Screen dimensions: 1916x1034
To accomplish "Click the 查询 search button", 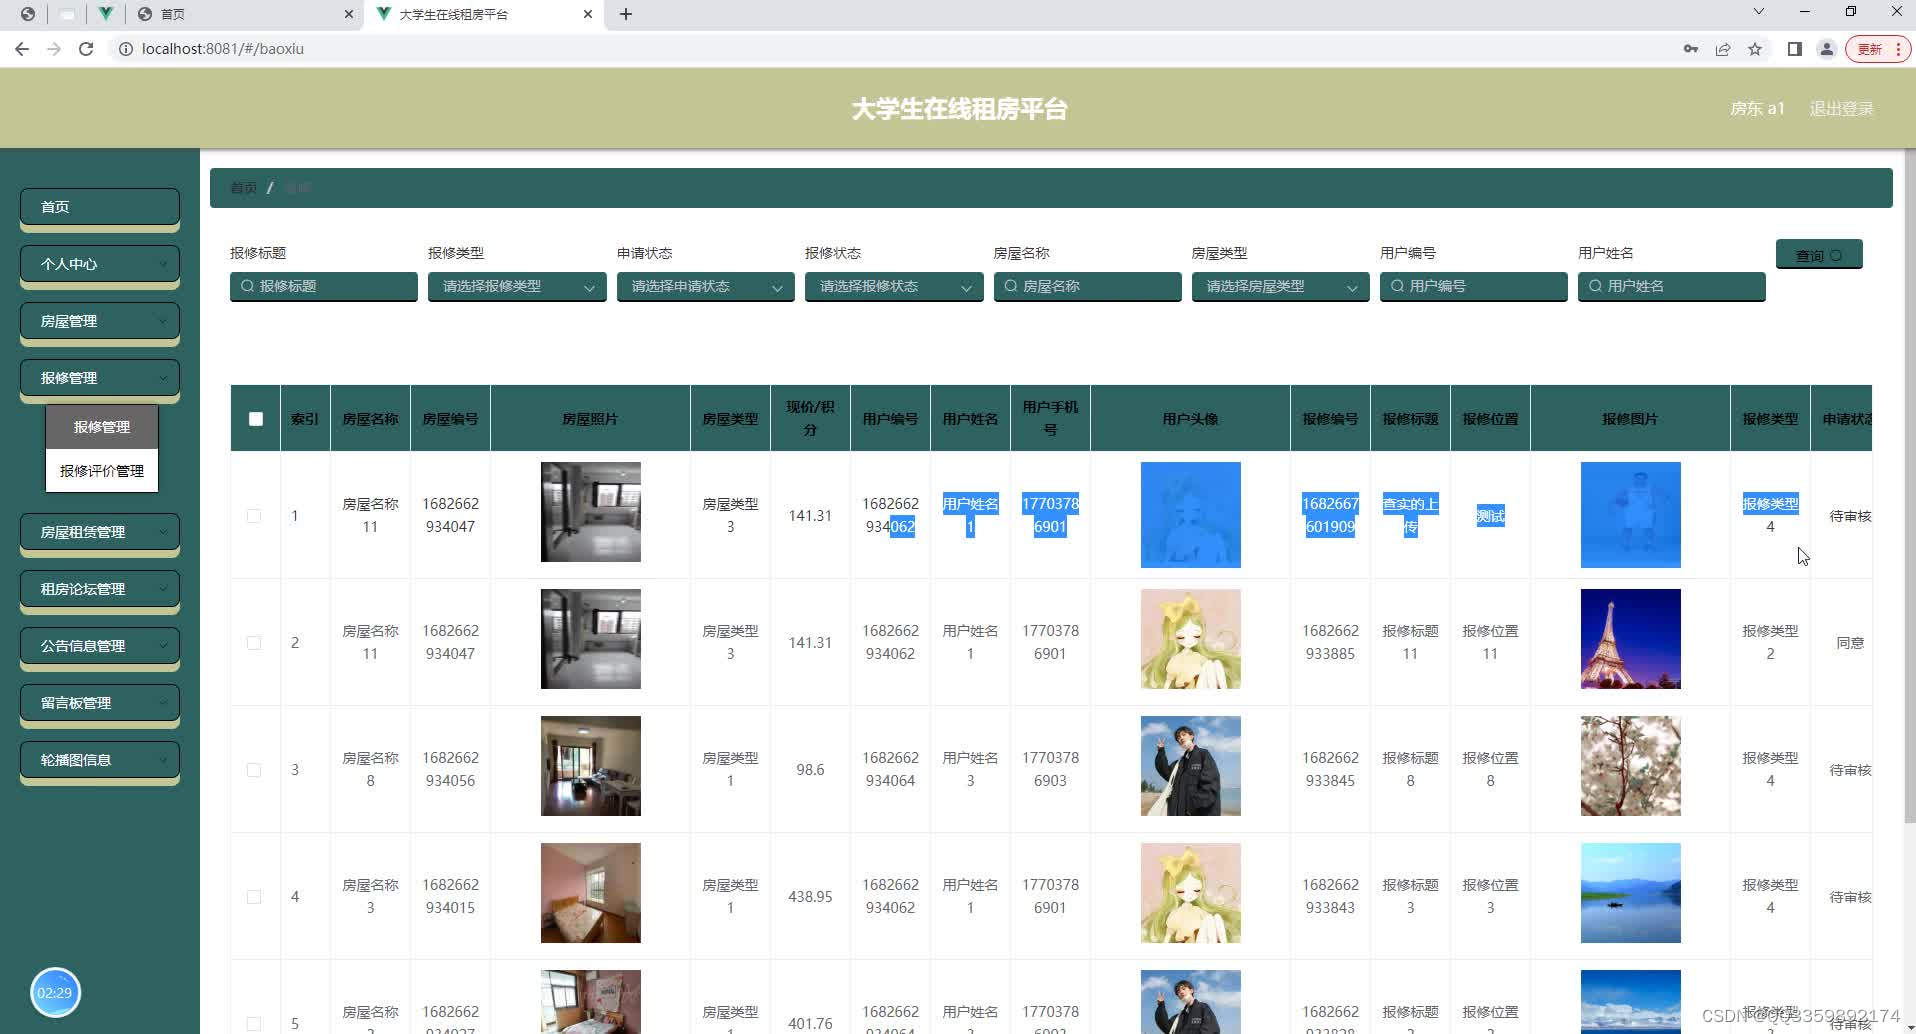I will [x=1819, y=255].
